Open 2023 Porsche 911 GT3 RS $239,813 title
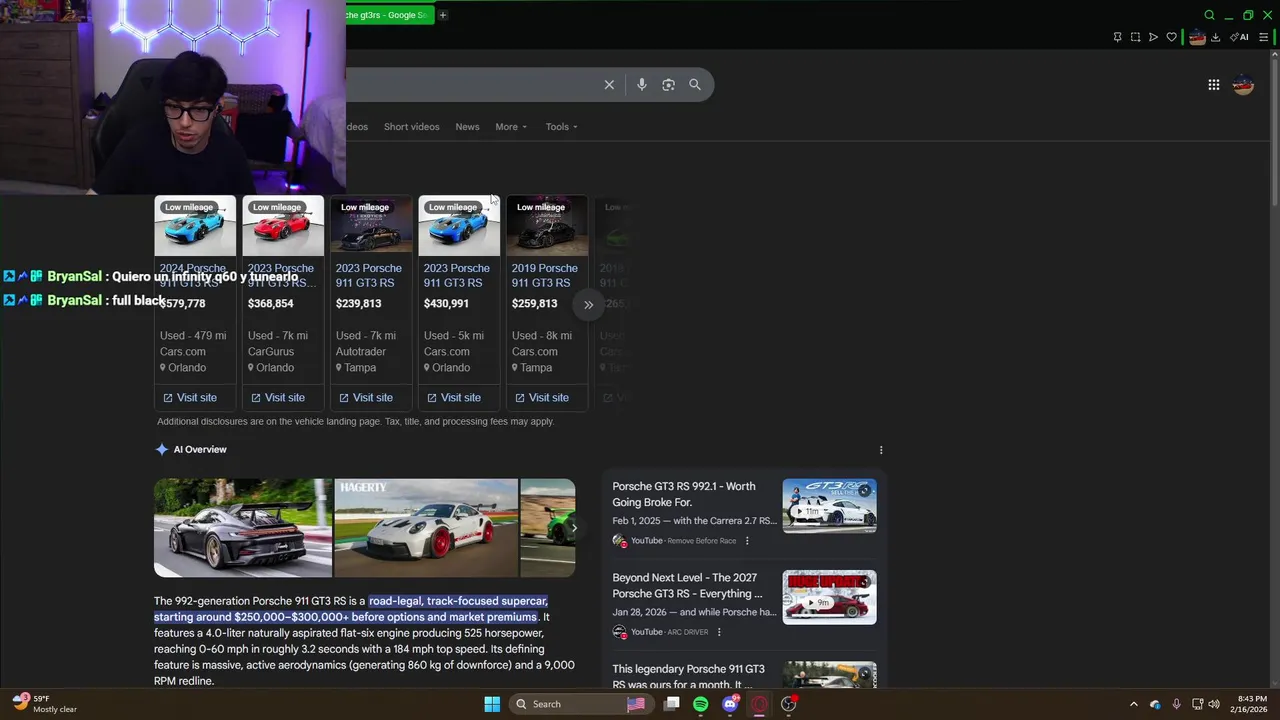Image resolution: width=1280 pixels, height=720 pixels. pyautogui.click(x=369, y=275)
